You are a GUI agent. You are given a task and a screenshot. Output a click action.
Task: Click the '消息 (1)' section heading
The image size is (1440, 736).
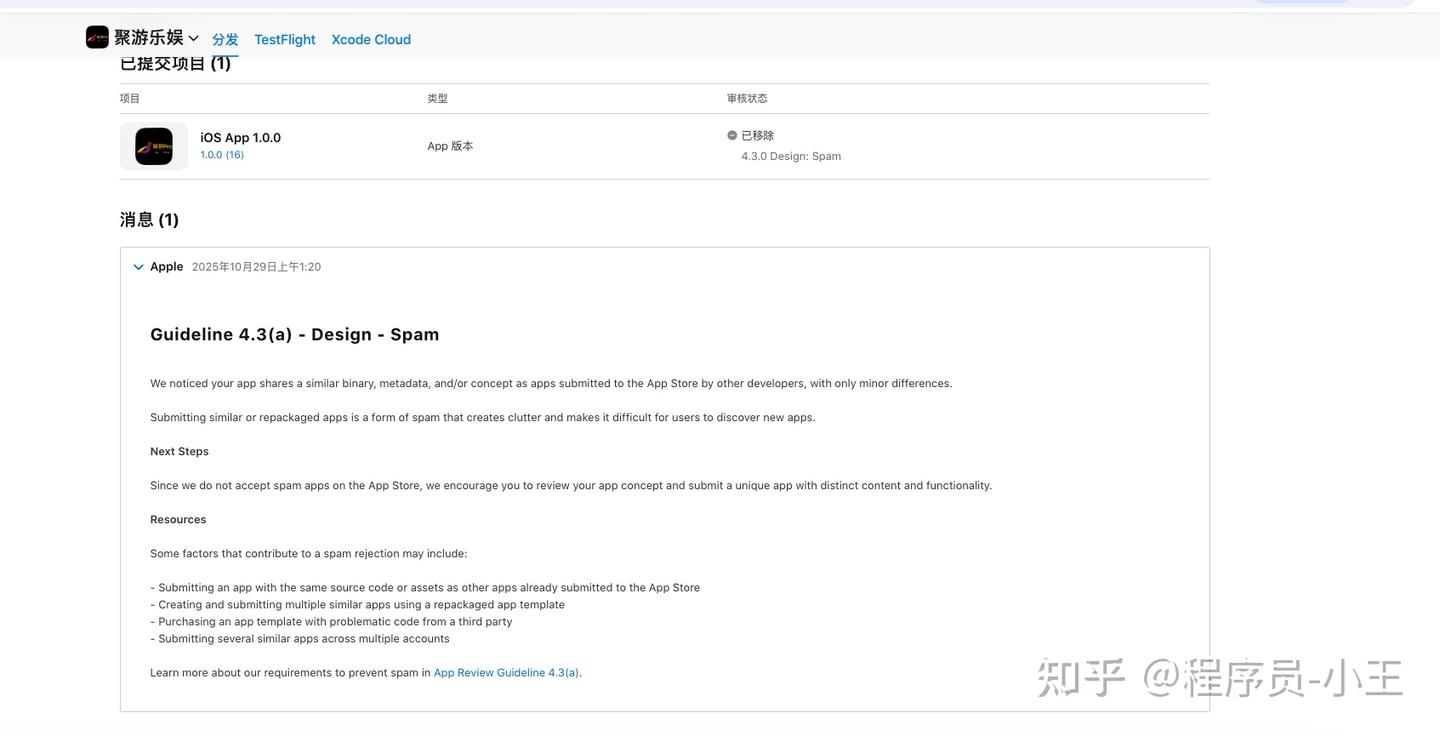click(150, 220)
